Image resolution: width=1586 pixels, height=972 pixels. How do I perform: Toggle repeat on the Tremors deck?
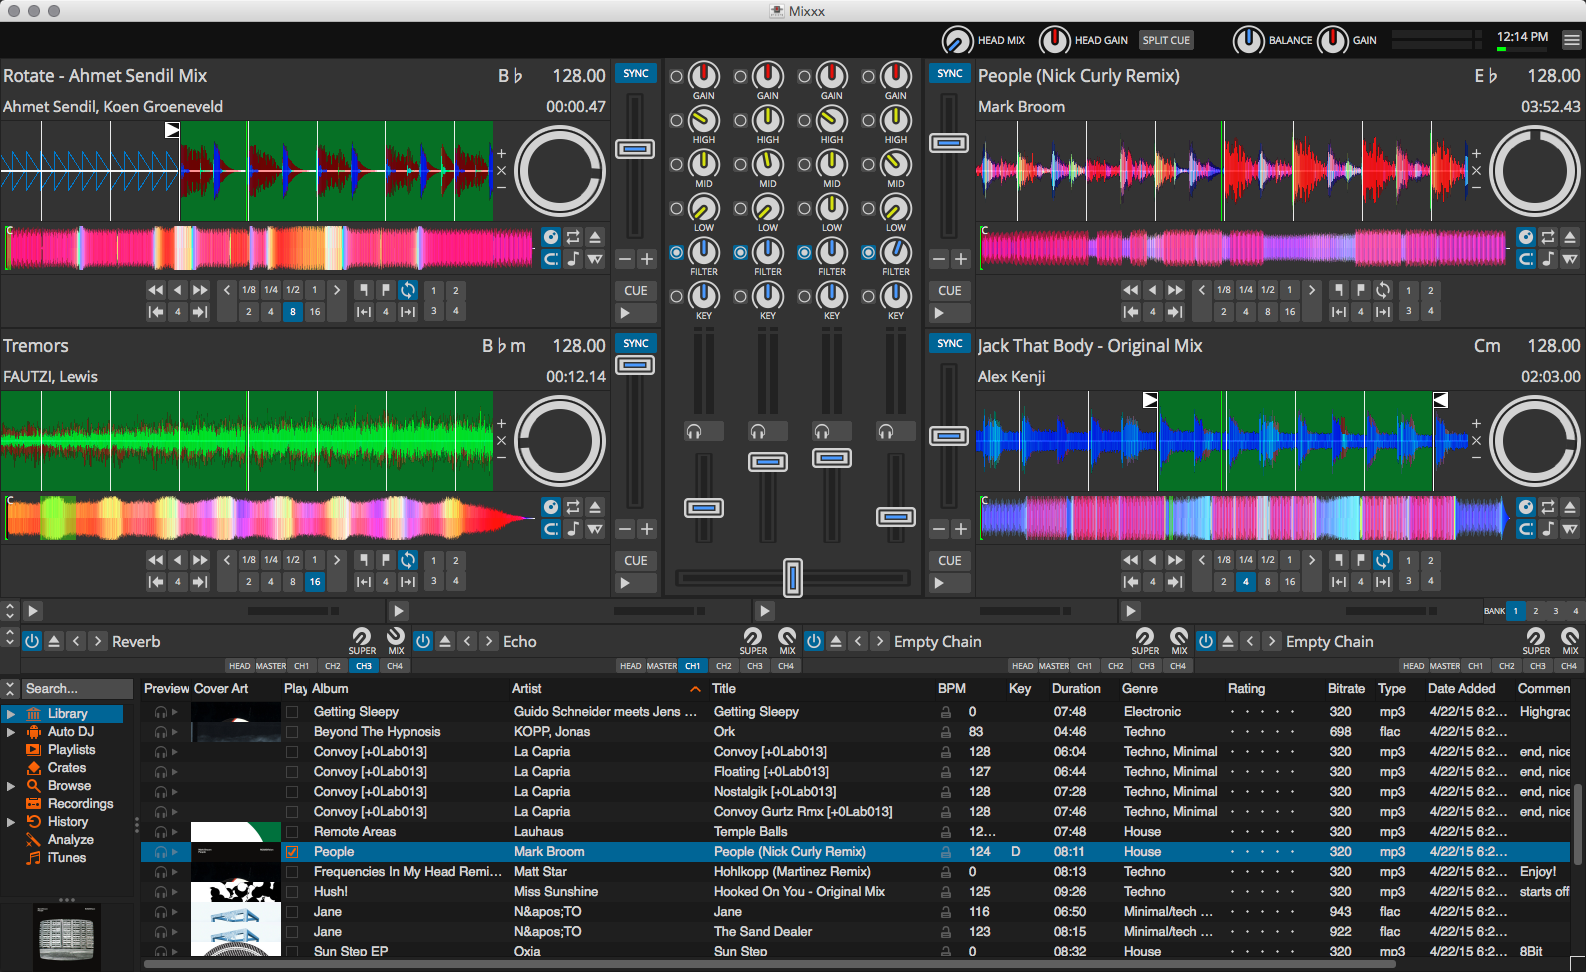[573, 507]
